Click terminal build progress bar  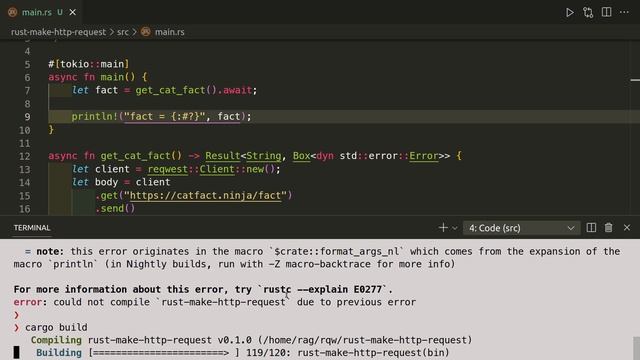tap(164, 353)
